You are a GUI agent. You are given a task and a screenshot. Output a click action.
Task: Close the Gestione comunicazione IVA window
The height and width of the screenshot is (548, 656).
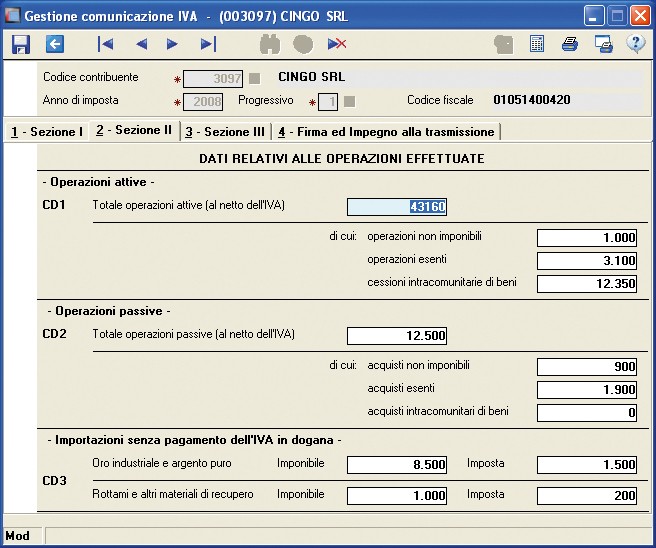[x=640, y=16]
